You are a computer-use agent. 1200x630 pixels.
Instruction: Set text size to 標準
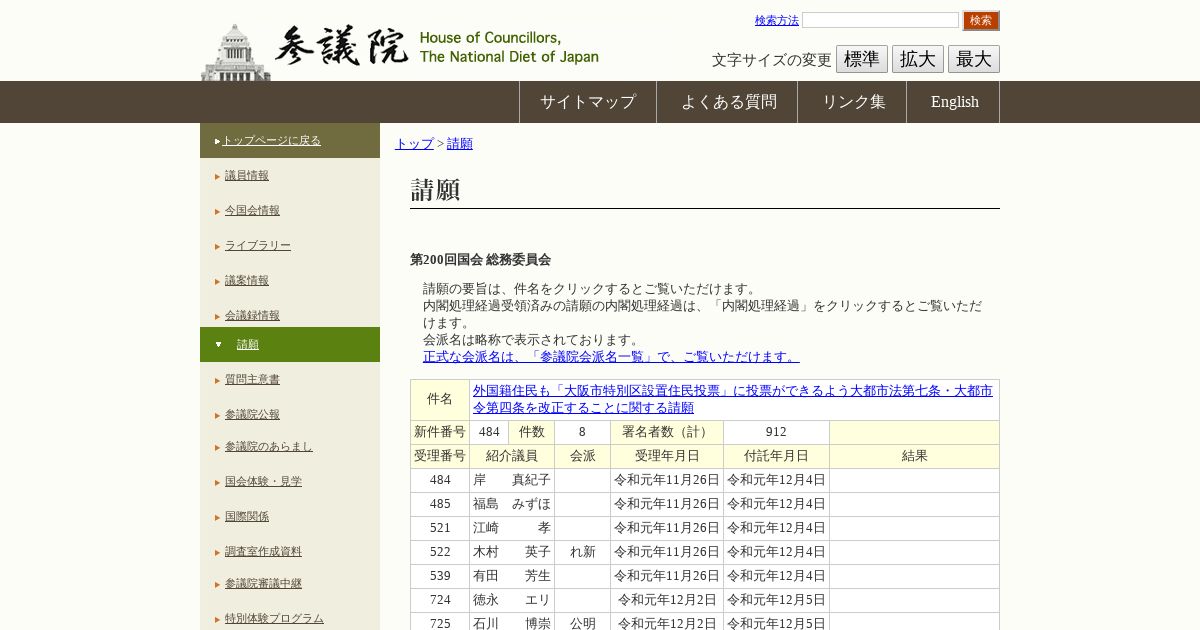861,59
